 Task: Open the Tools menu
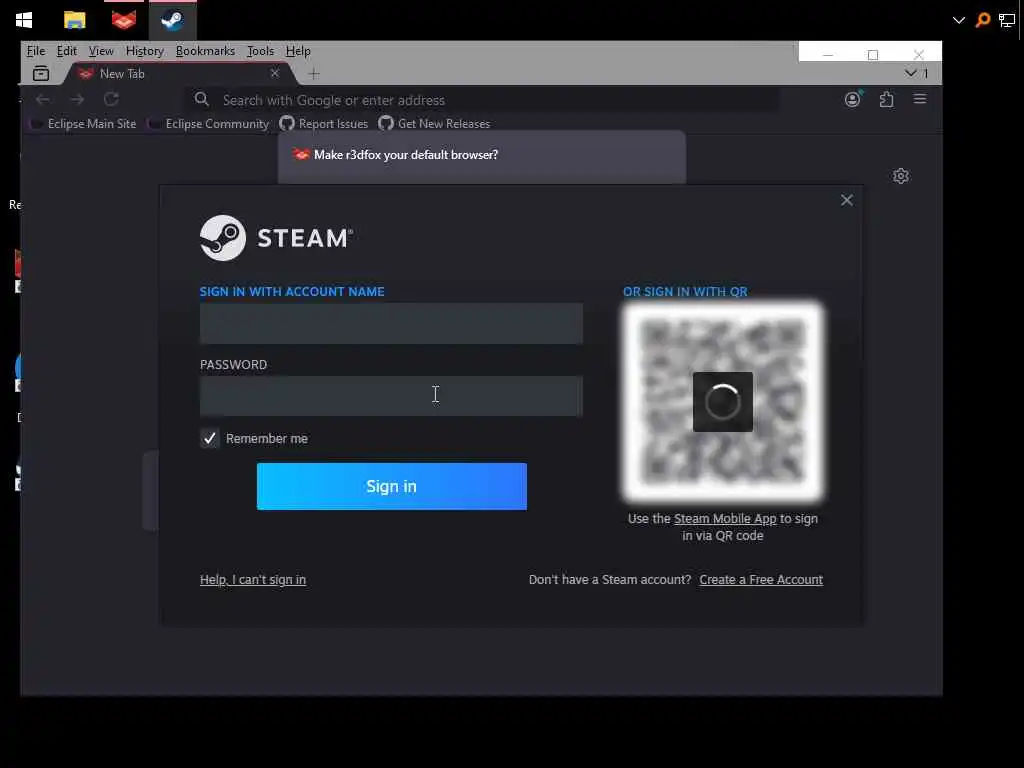tap(260, 51)
